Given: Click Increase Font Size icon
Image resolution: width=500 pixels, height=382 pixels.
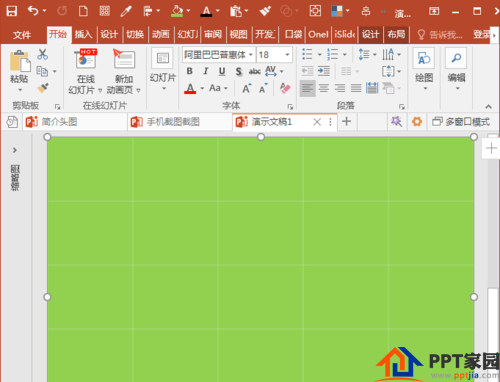Looking at the screenshot, I should pos(246,88).
